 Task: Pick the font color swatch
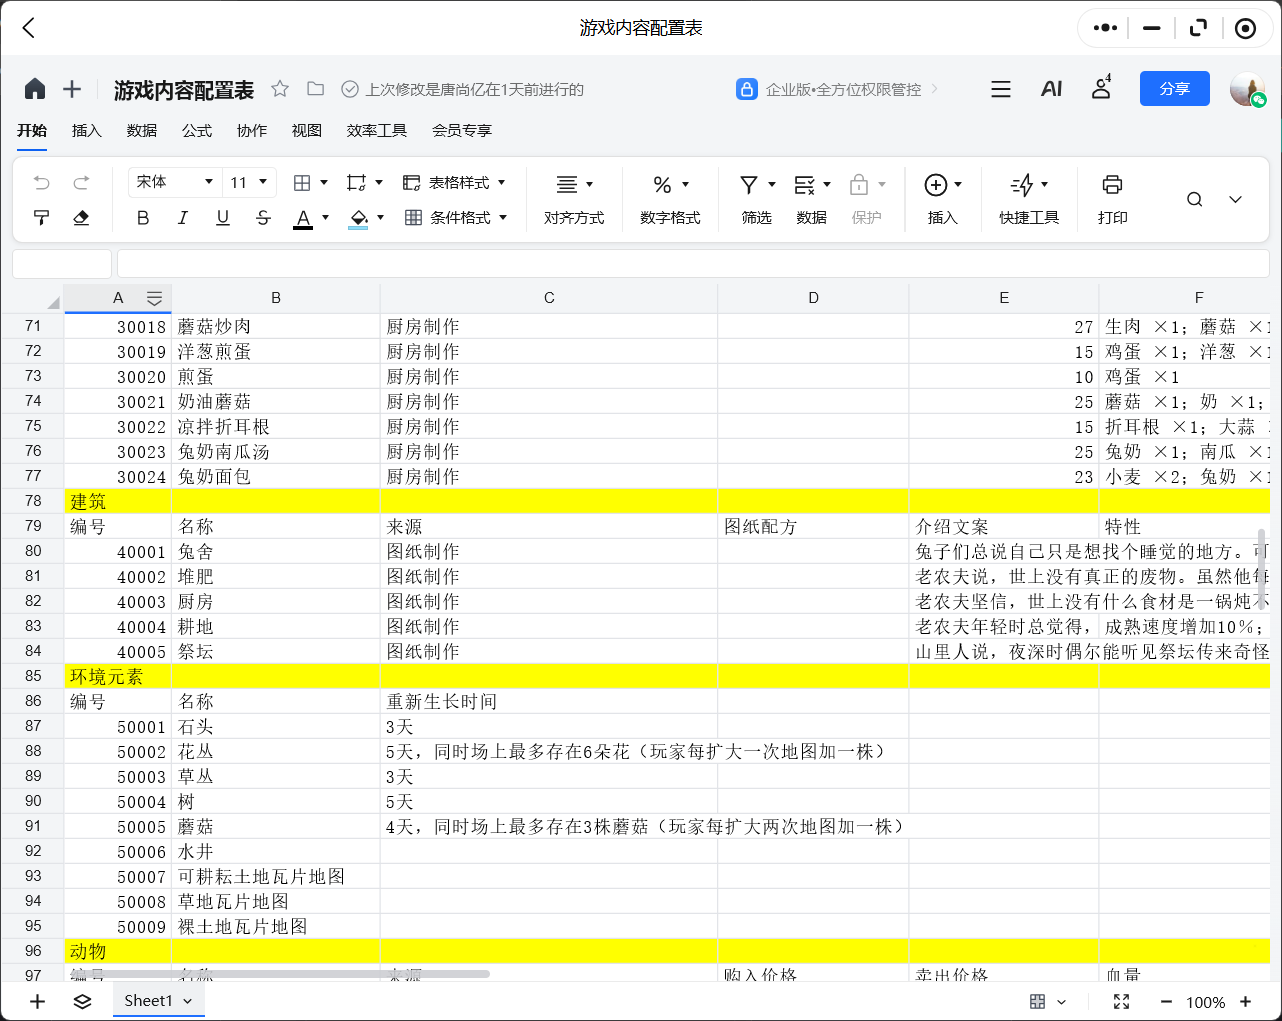click(x=303, y=218)
